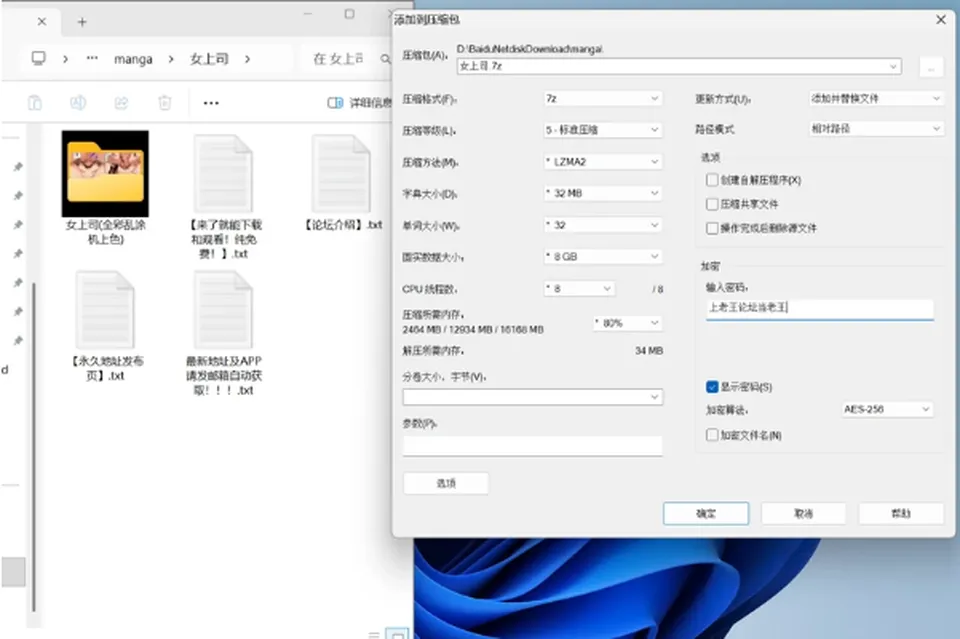Click the 选项 button in the dialog

pos(446,483)
